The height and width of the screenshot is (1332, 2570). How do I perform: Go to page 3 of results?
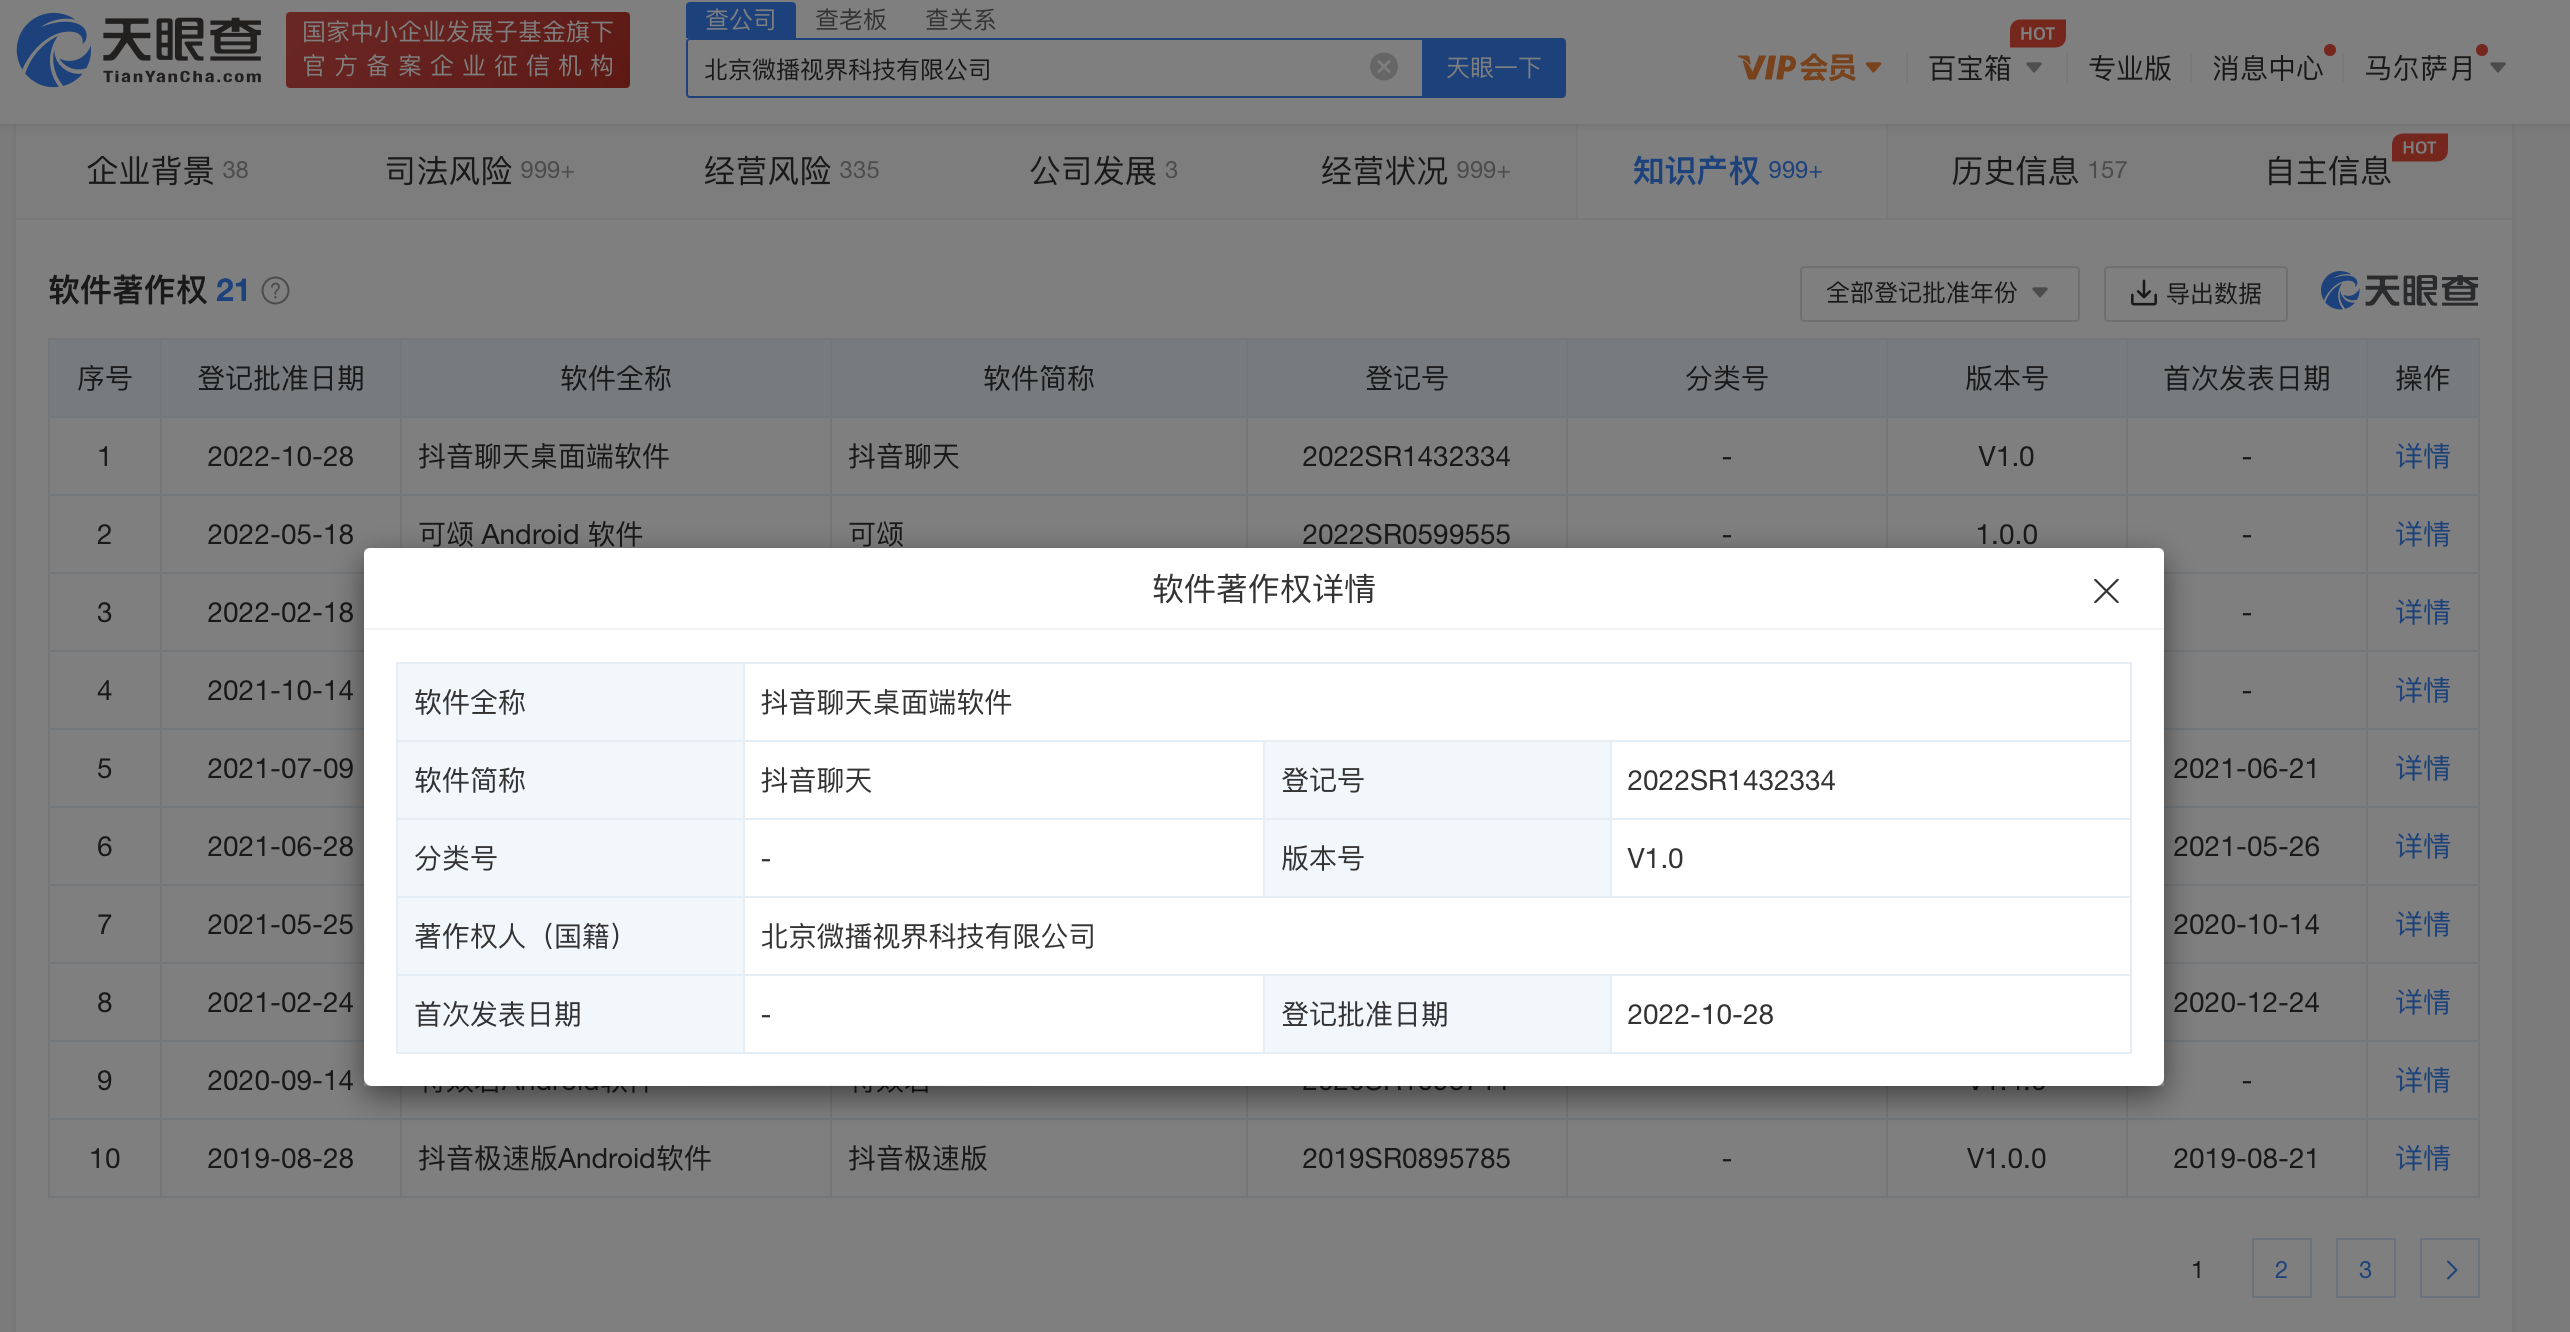pos(2365,1269)
